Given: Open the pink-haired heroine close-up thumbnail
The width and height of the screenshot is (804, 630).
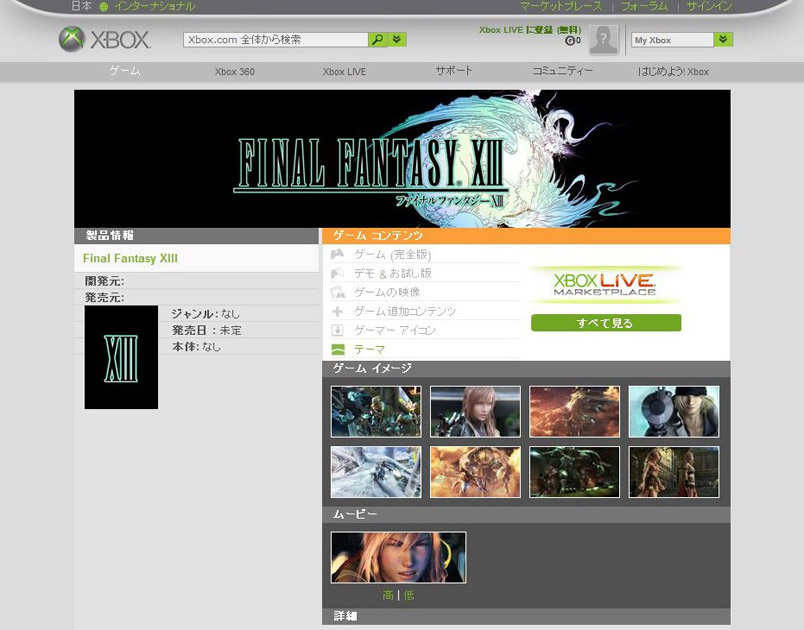Looking at the screenshot, I should click(x=475, y=412).
